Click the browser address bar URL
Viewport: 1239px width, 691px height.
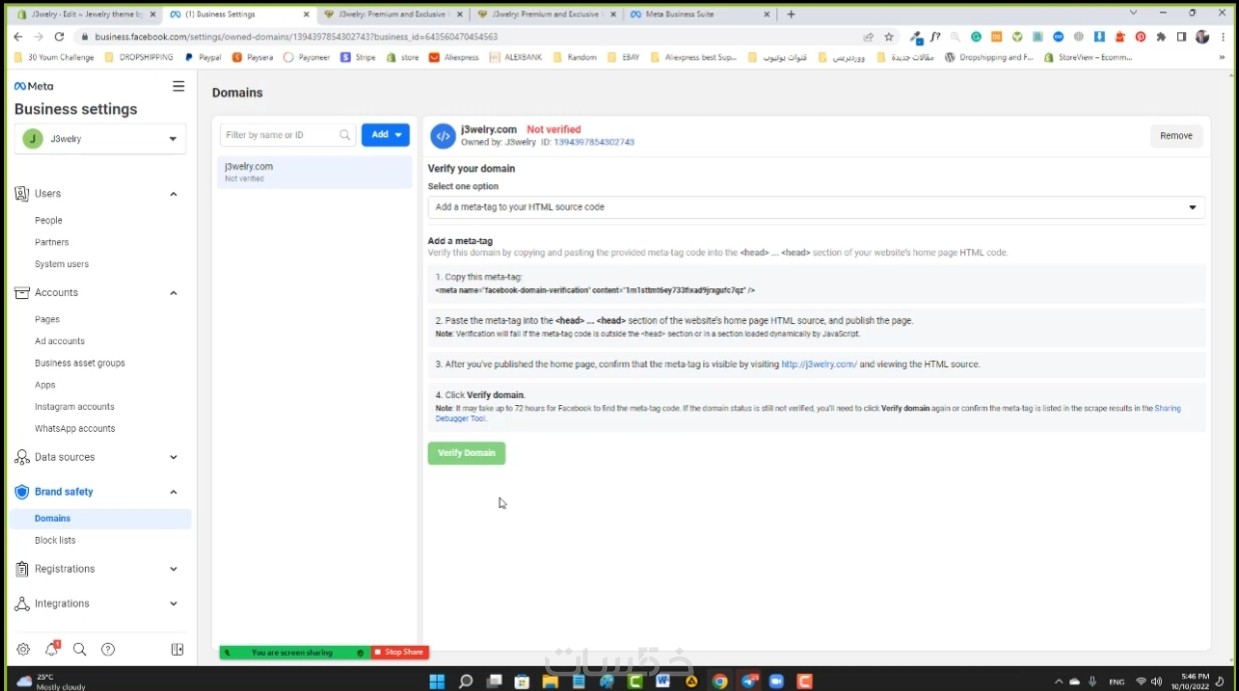click(x=296, y=36)
